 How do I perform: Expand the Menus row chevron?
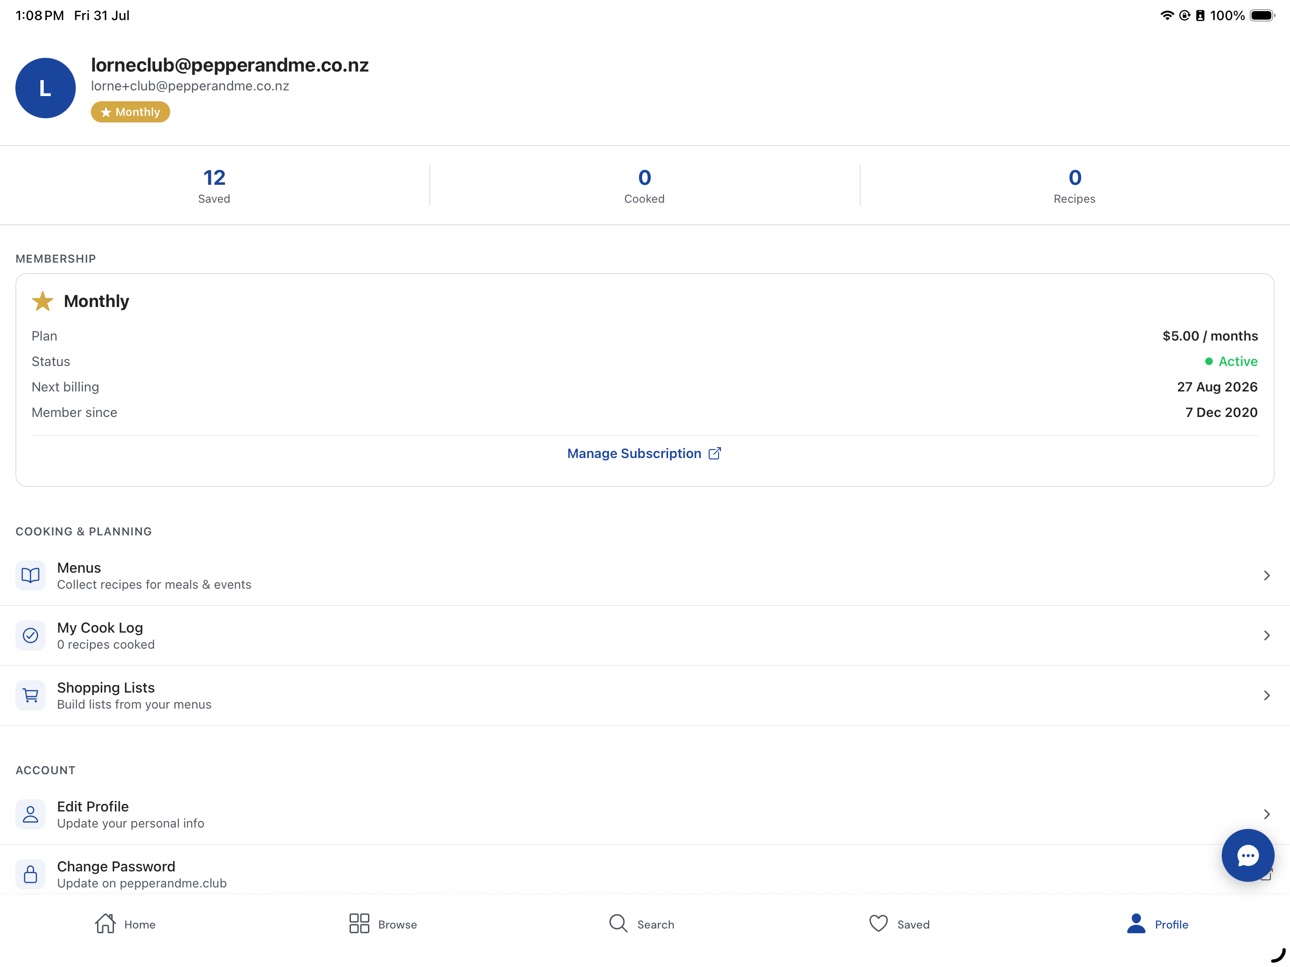pyautogui.click(x=1266, y=575)
